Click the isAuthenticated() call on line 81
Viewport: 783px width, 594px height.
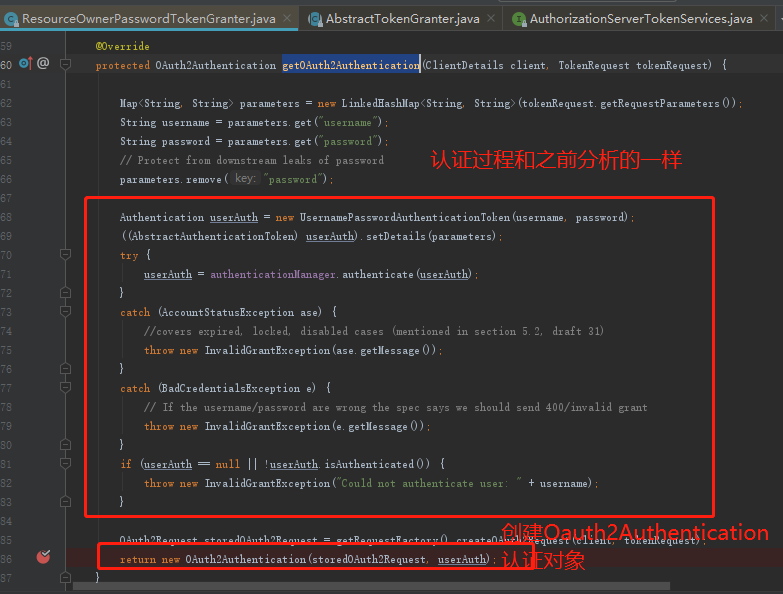377,464
